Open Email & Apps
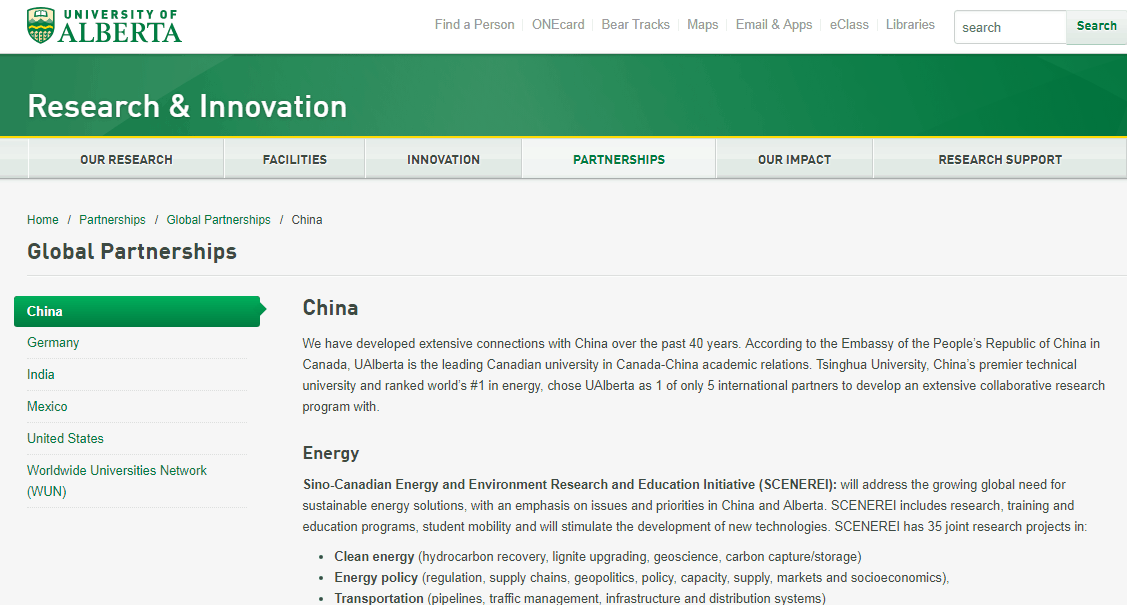This screenshot has width=1127, height=605. point(773,24)
